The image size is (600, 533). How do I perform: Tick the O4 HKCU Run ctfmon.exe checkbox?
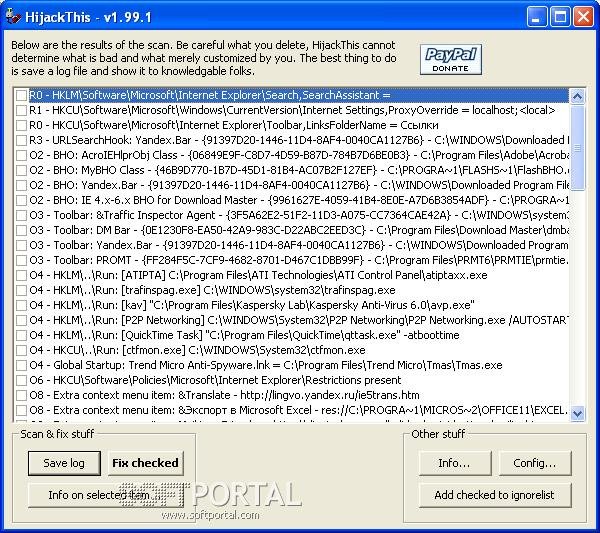pyautogui.click(x=21, y=350)
